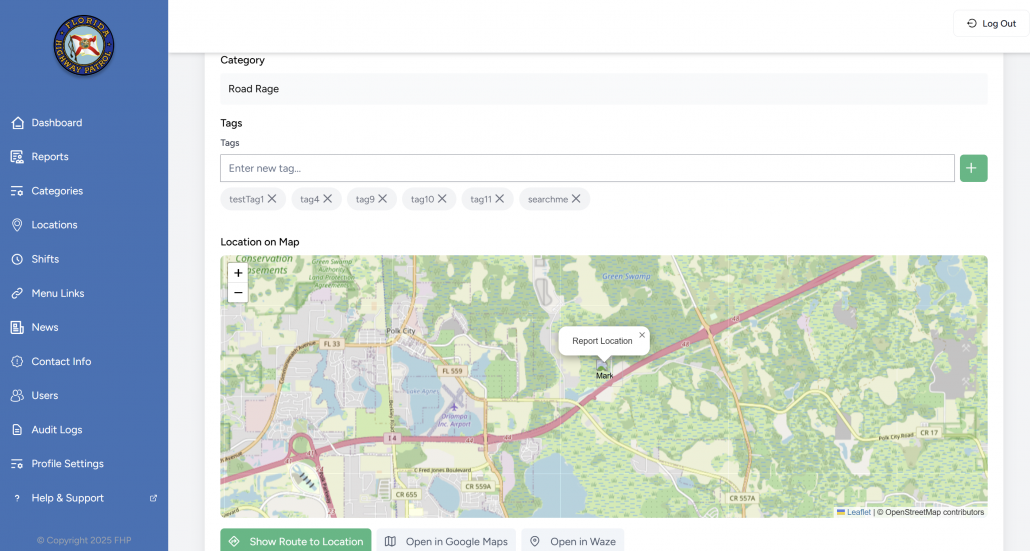Click the green add tag plus button
This screenshot has width=1030, height=551.
point(973,168)
